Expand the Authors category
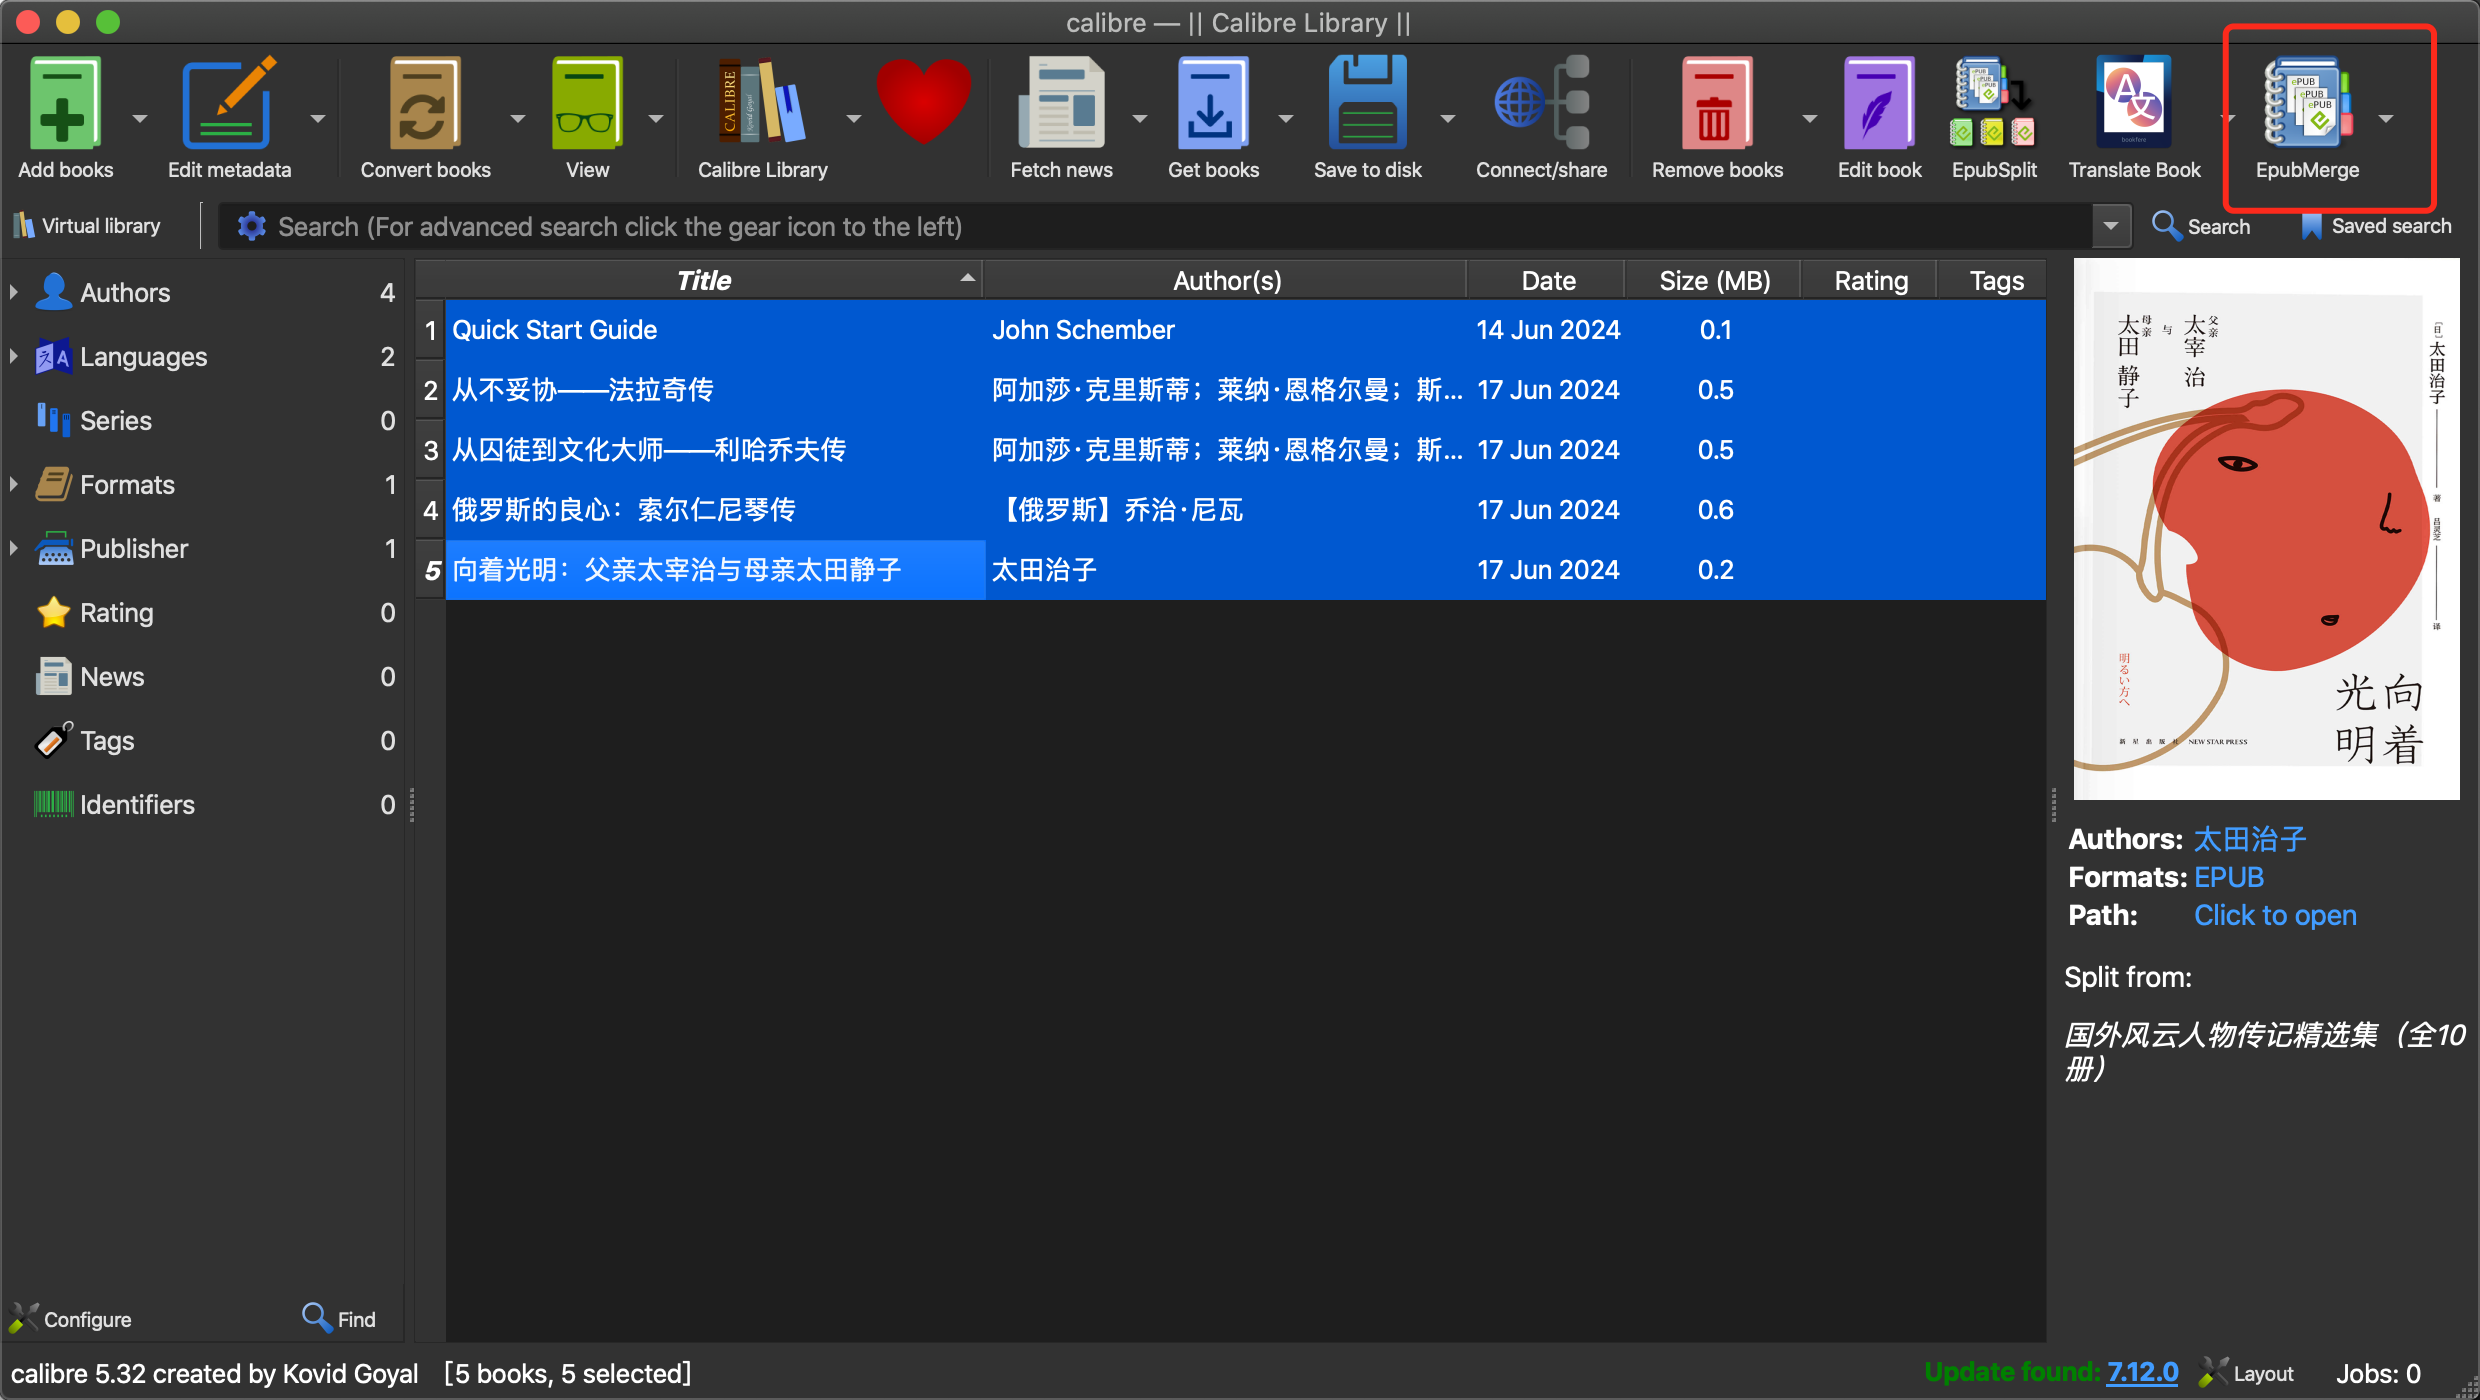The width and height of the screenshot is (2480, 1400). tap(14, 292)
